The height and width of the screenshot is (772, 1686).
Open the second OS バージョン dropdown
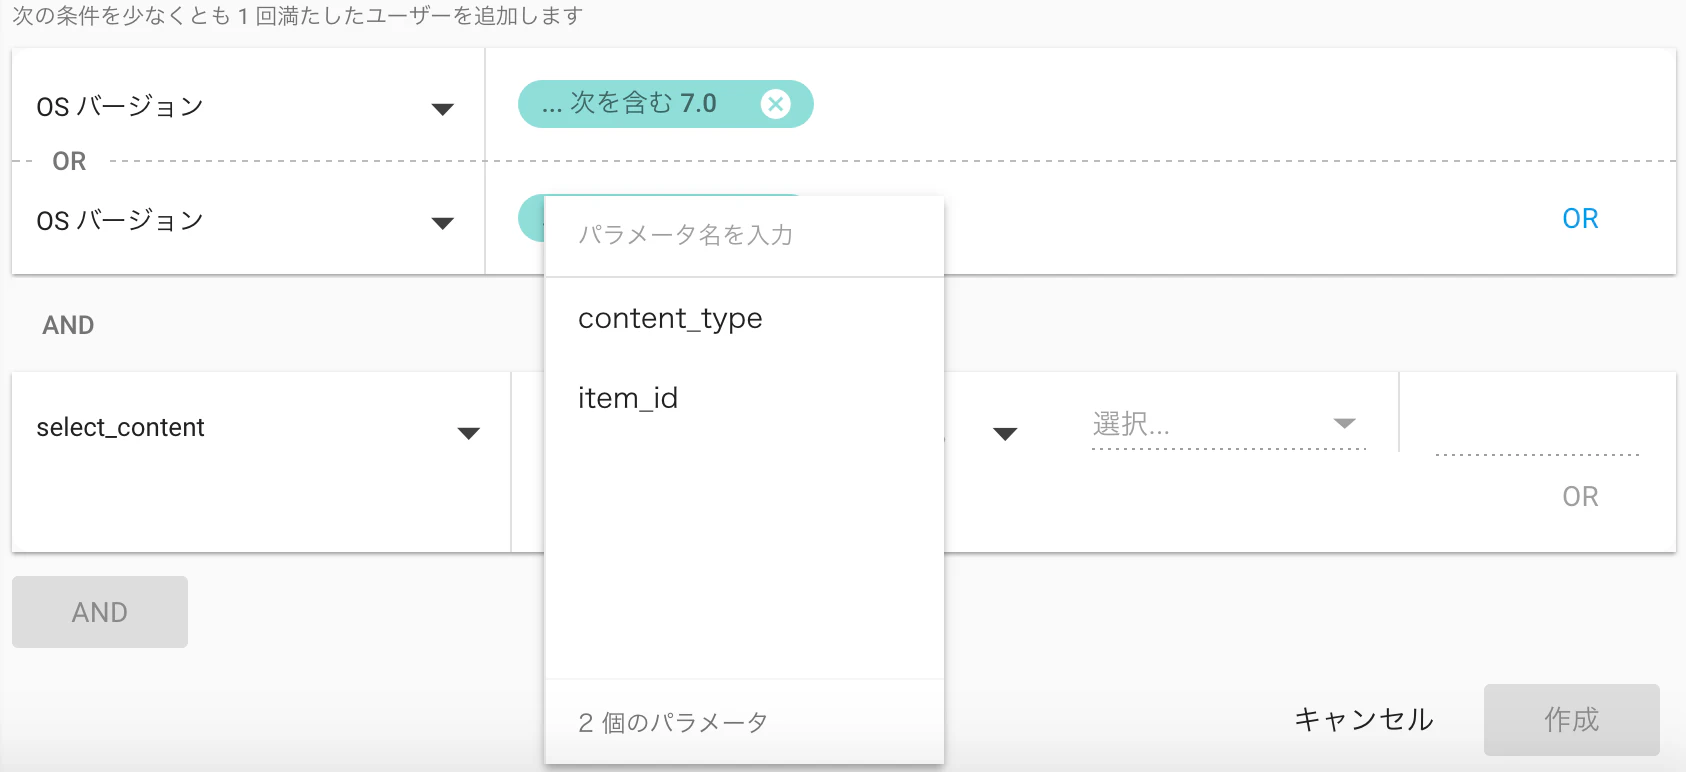[x=246, y=221]
